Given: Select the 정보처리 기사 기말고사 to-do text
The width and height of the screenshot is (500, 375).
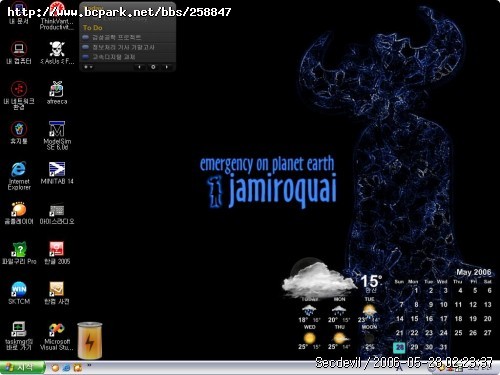Looking at the screenshot, I should (123, 47).
